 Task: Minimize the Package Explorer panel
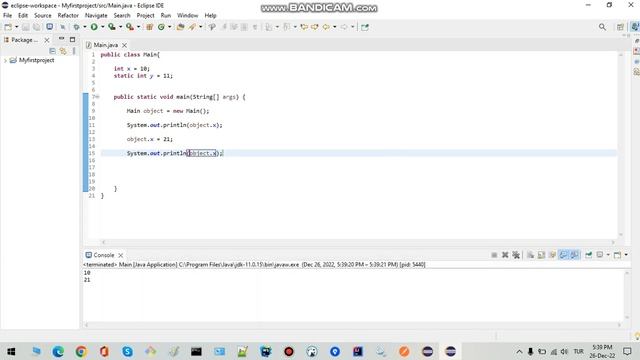(x=61, y=39)
